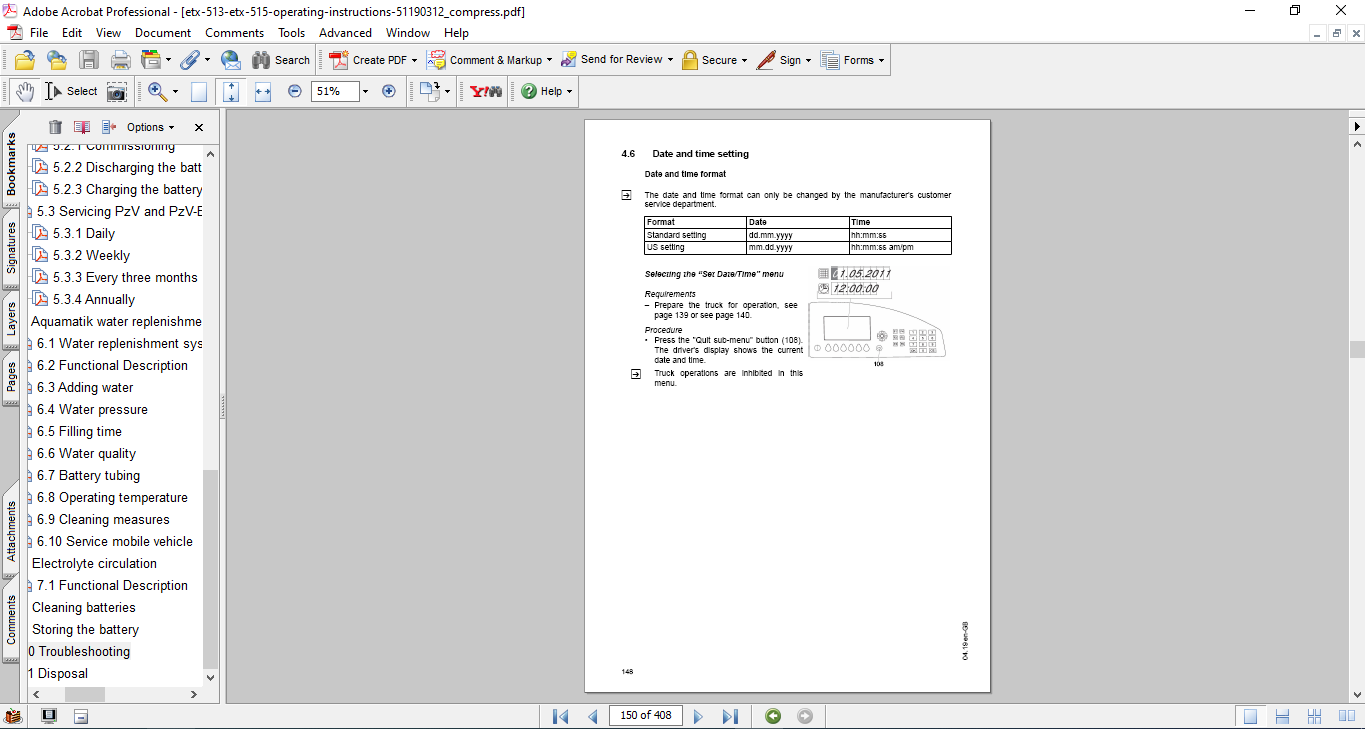
Task: Open the zoom percentage dropdown arrow
Action: tap(365, 91)
